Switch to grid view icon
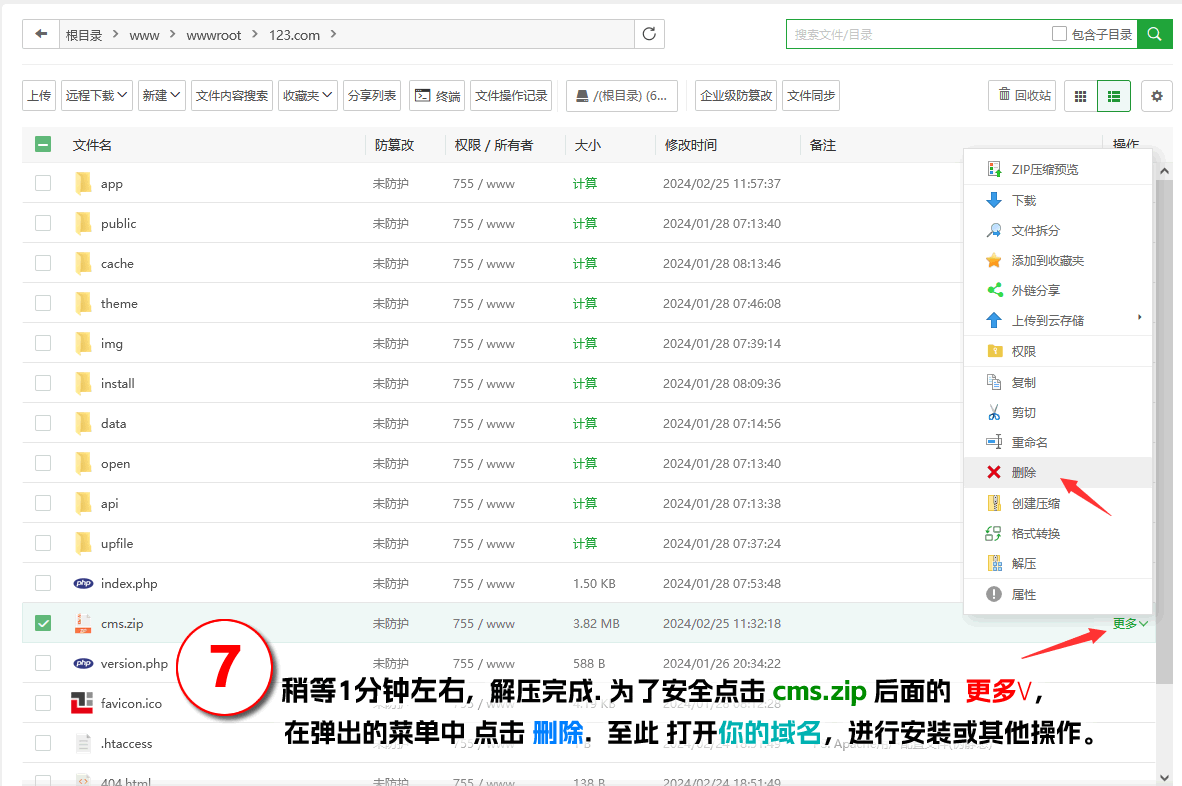The height and width of the screenshot is (786, 1182). pyautogui.click(x=1080, y=96)
